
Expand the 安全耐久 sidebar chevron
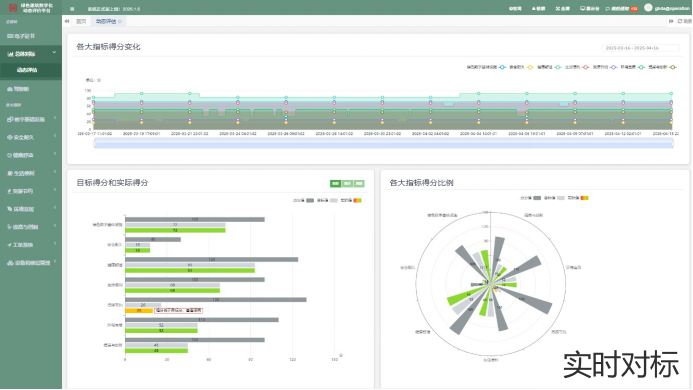(55, 136)
